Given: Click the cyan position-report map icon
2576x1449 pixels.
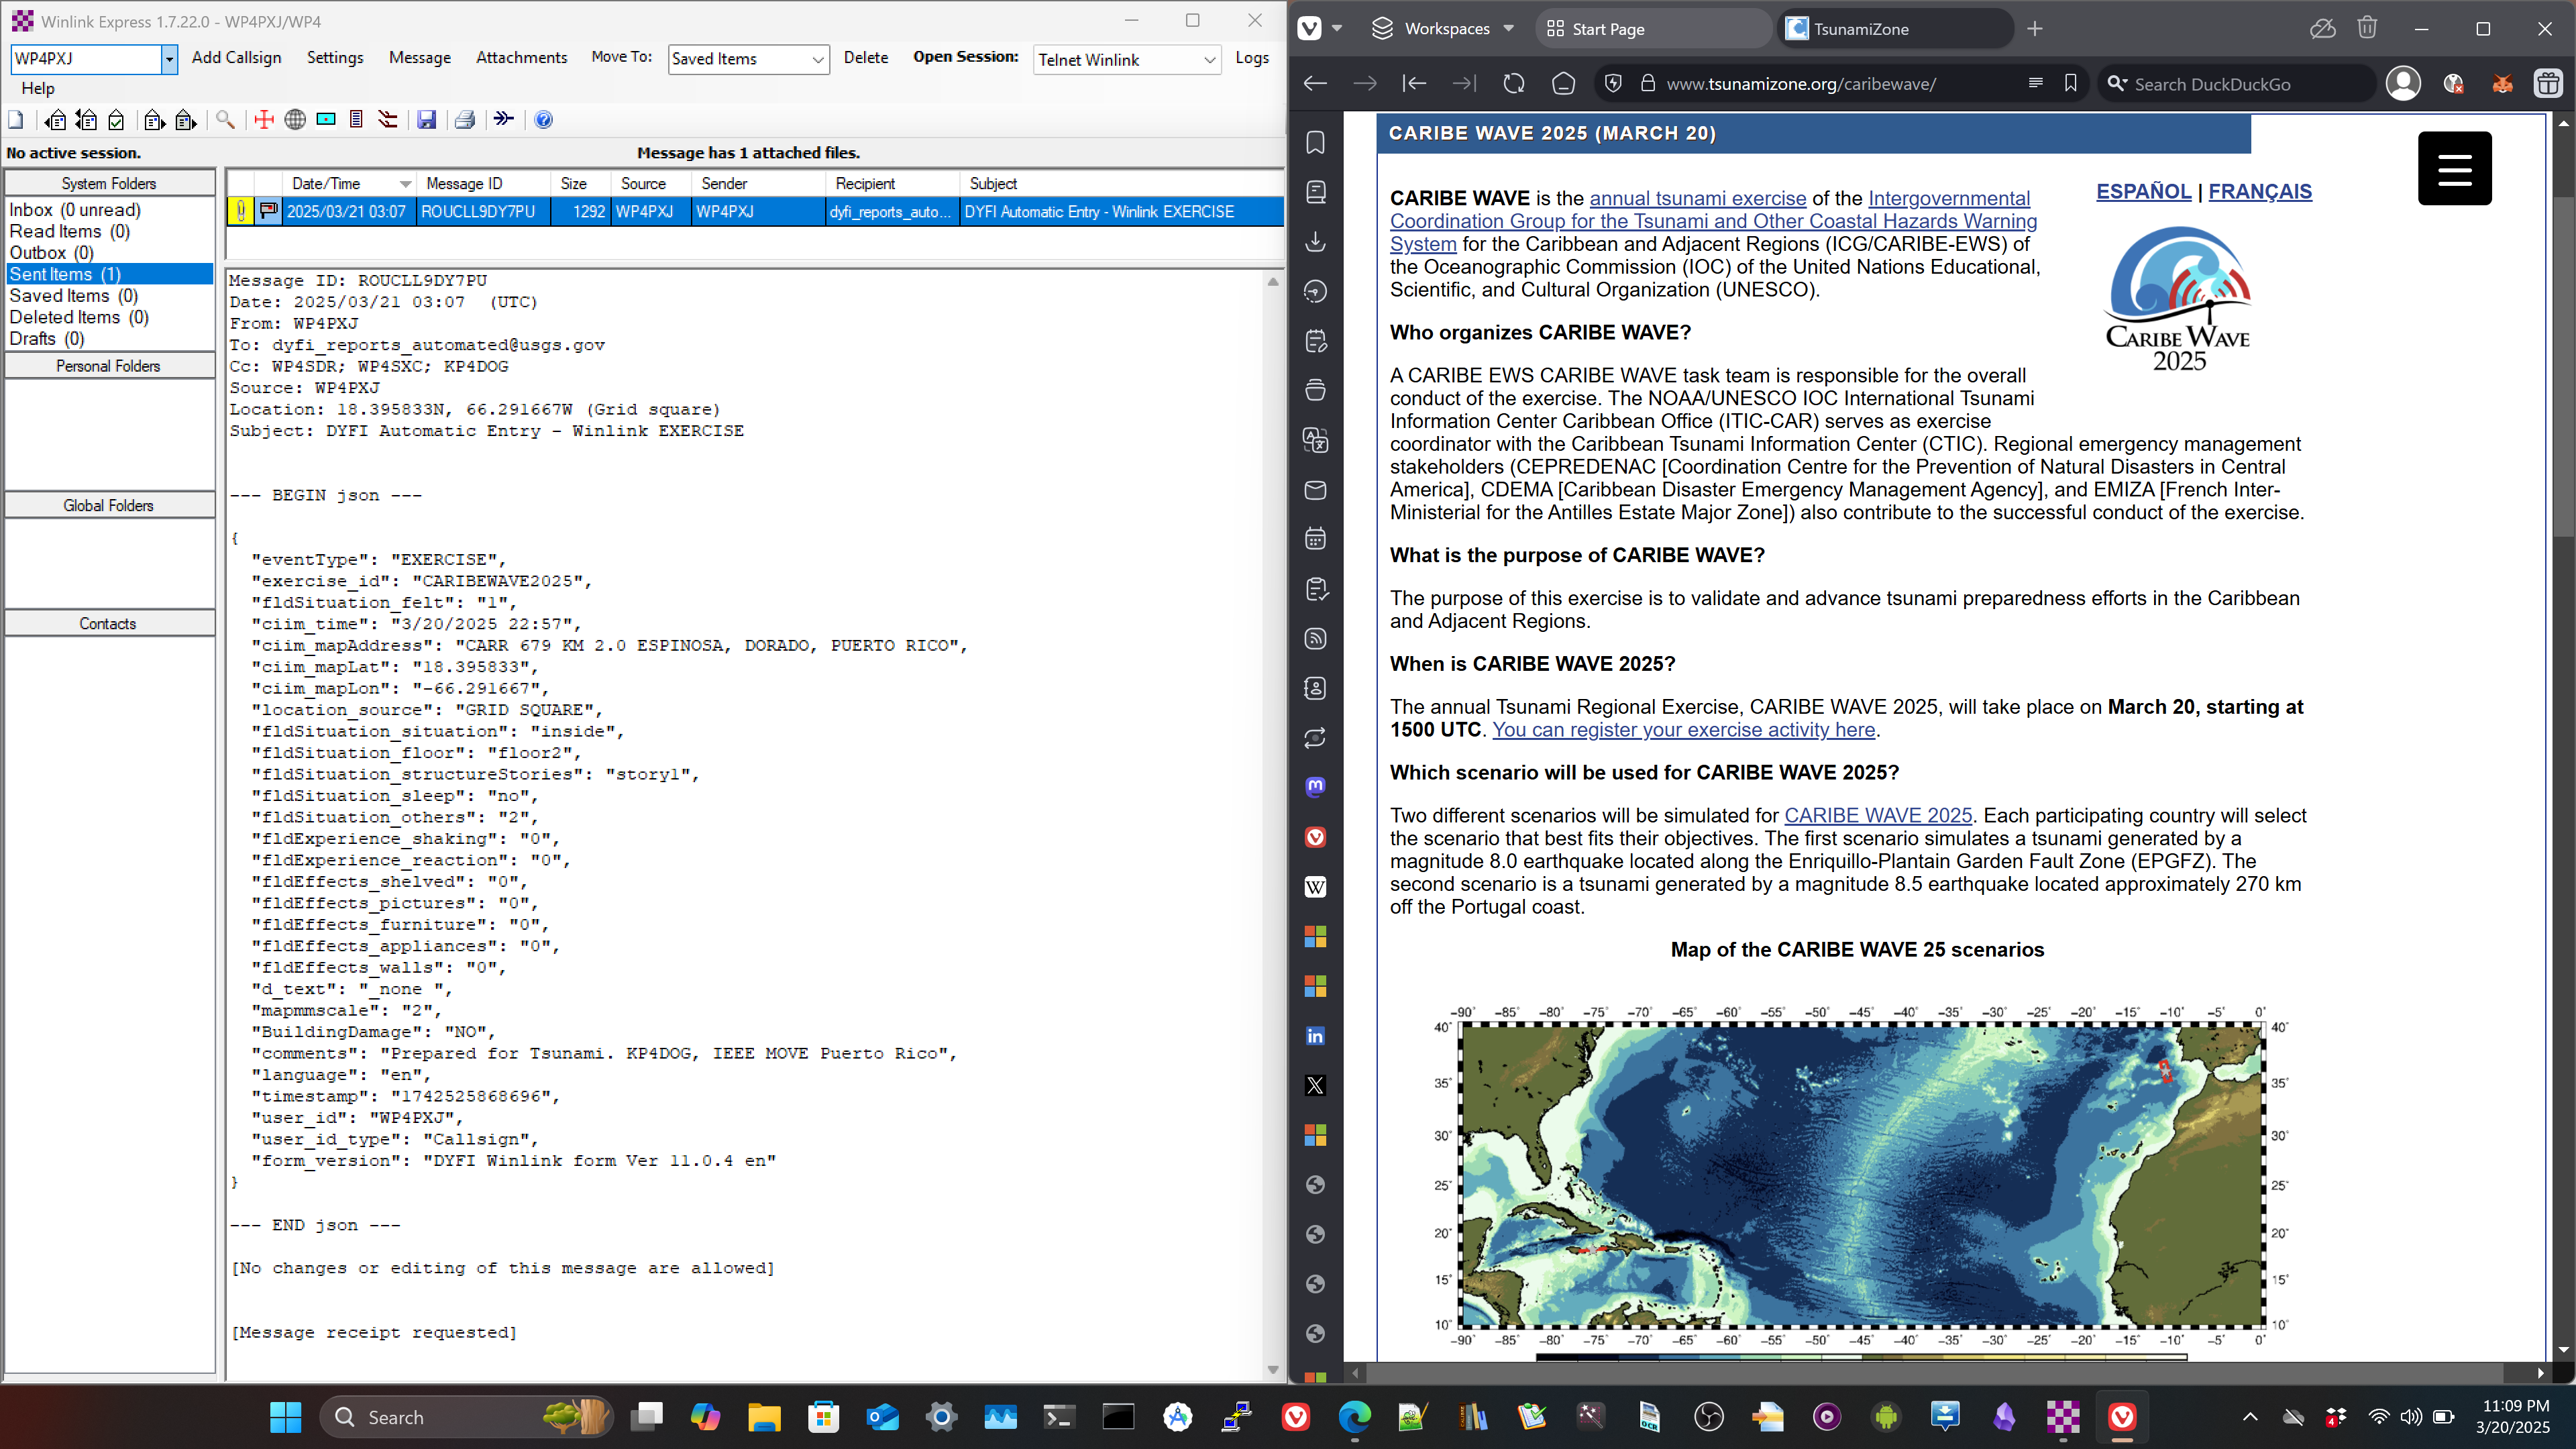Looking at the screenshot, I should pos(326,120).
